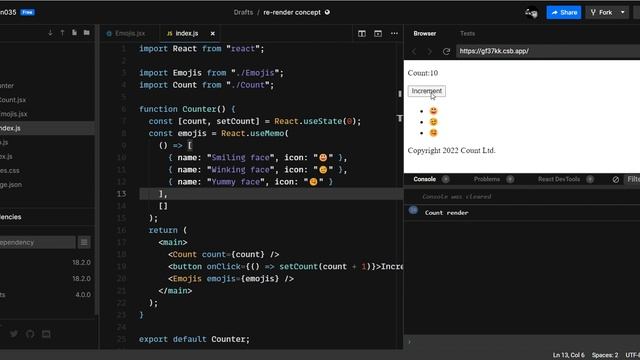
Task: Open Emojis.jsx in the file tree
Action: pyautogui.click(x=13, y=114)
